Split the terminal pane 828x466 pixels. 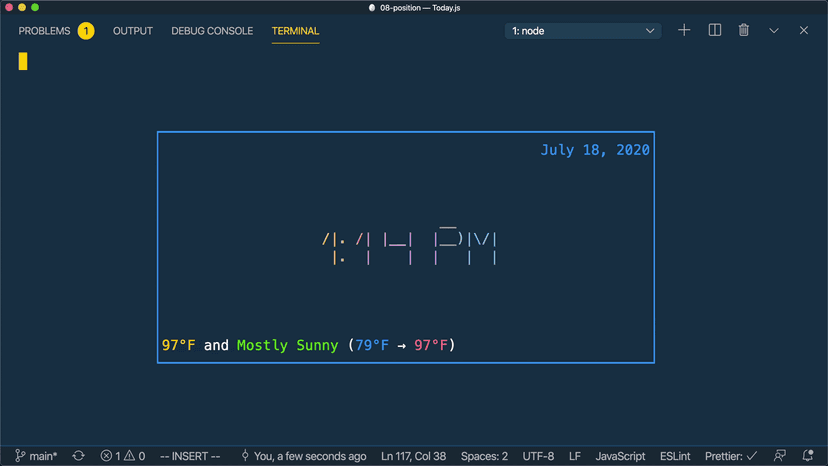click(x=715, y=31)
